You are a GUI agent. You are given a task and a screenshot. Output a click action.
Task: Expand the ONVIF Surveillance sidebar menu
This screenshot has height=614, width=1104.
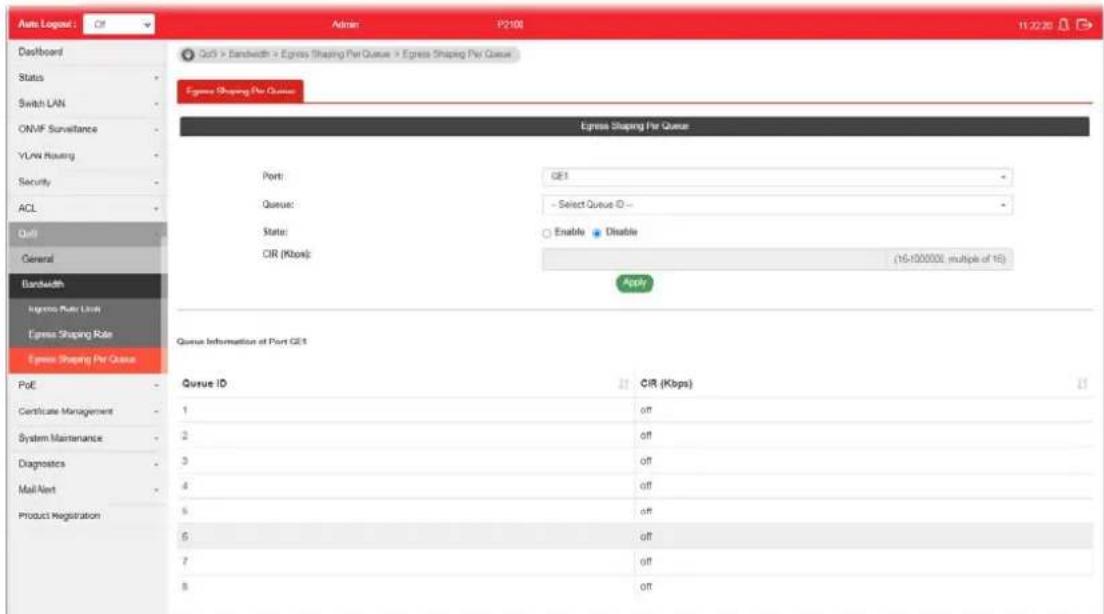(x=87, y=130)
